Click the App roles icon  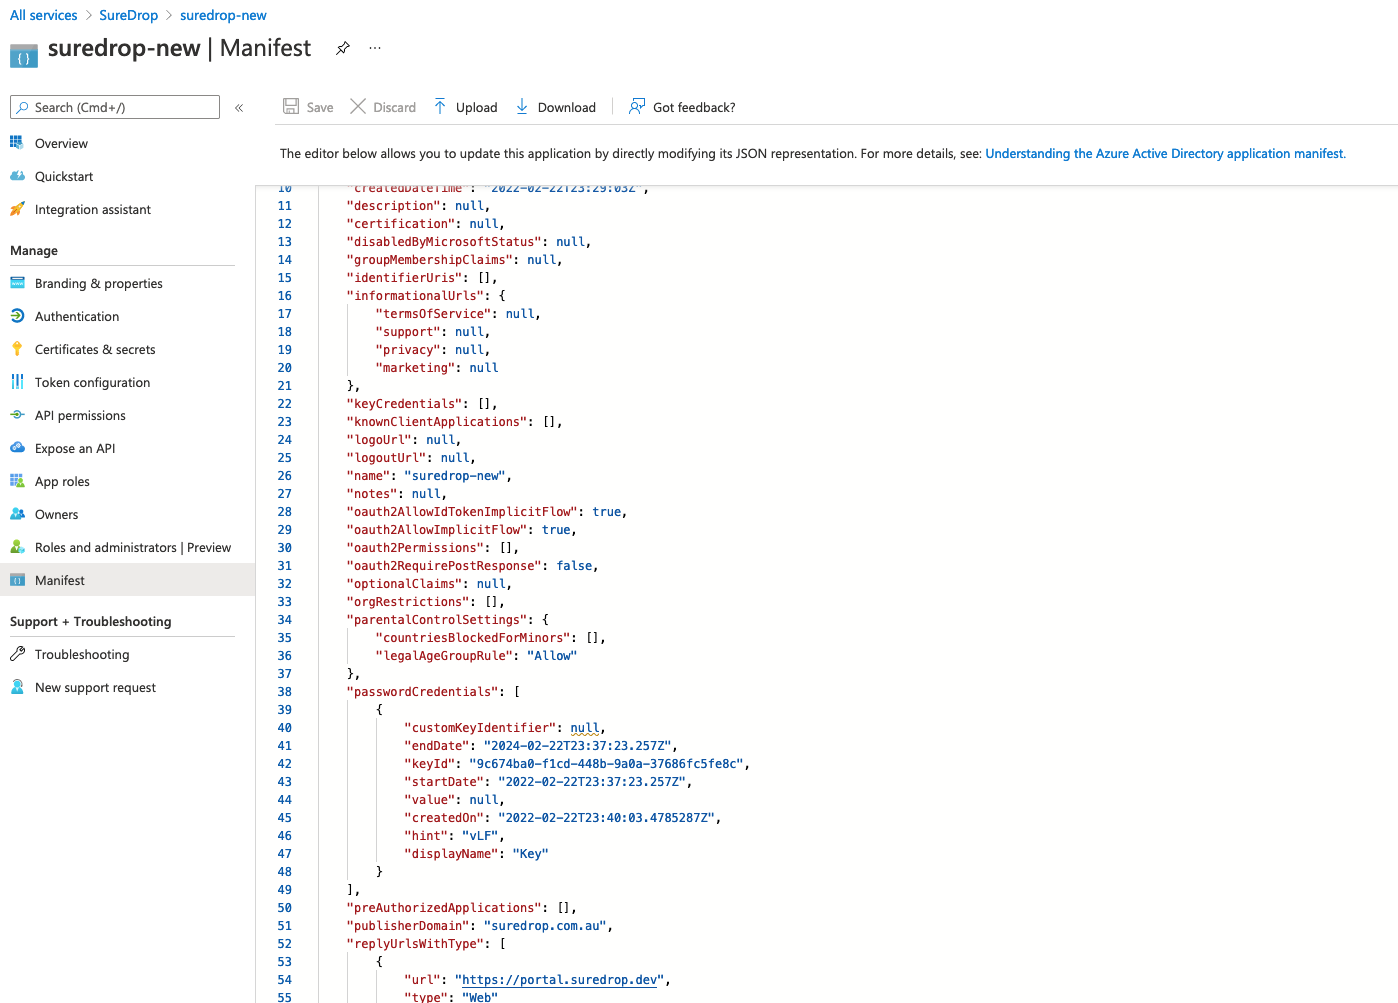(x=17, y=481)
